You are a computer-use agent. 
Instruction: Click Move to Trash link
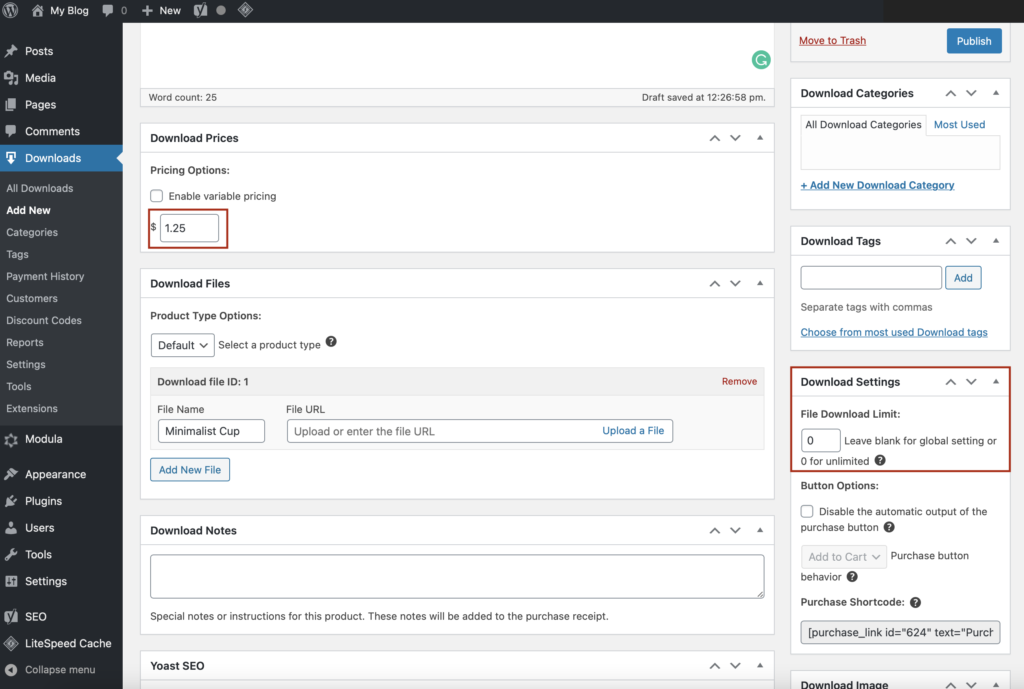point(832,40)
